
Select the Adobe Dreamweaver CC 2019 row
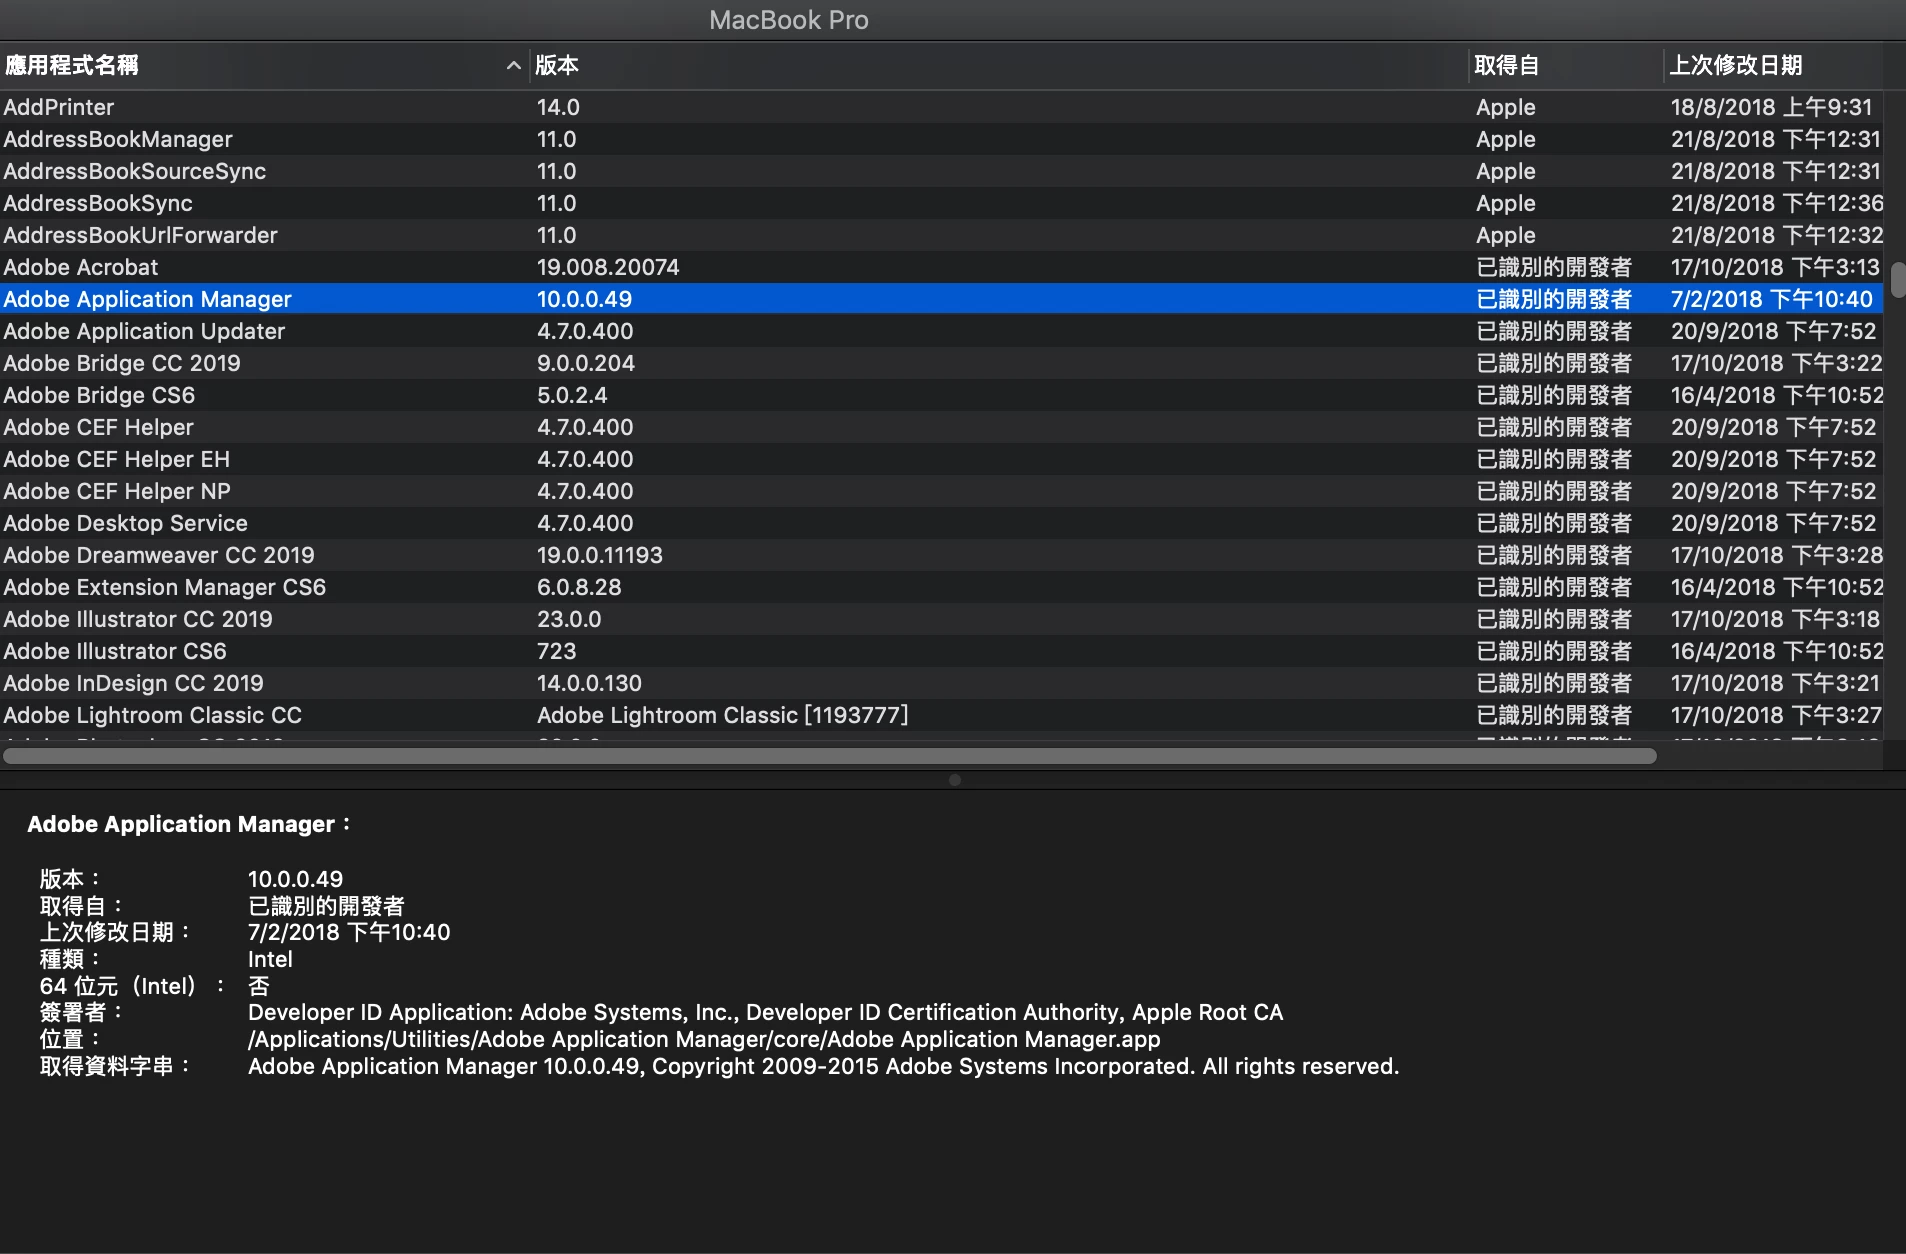(941, 555)
